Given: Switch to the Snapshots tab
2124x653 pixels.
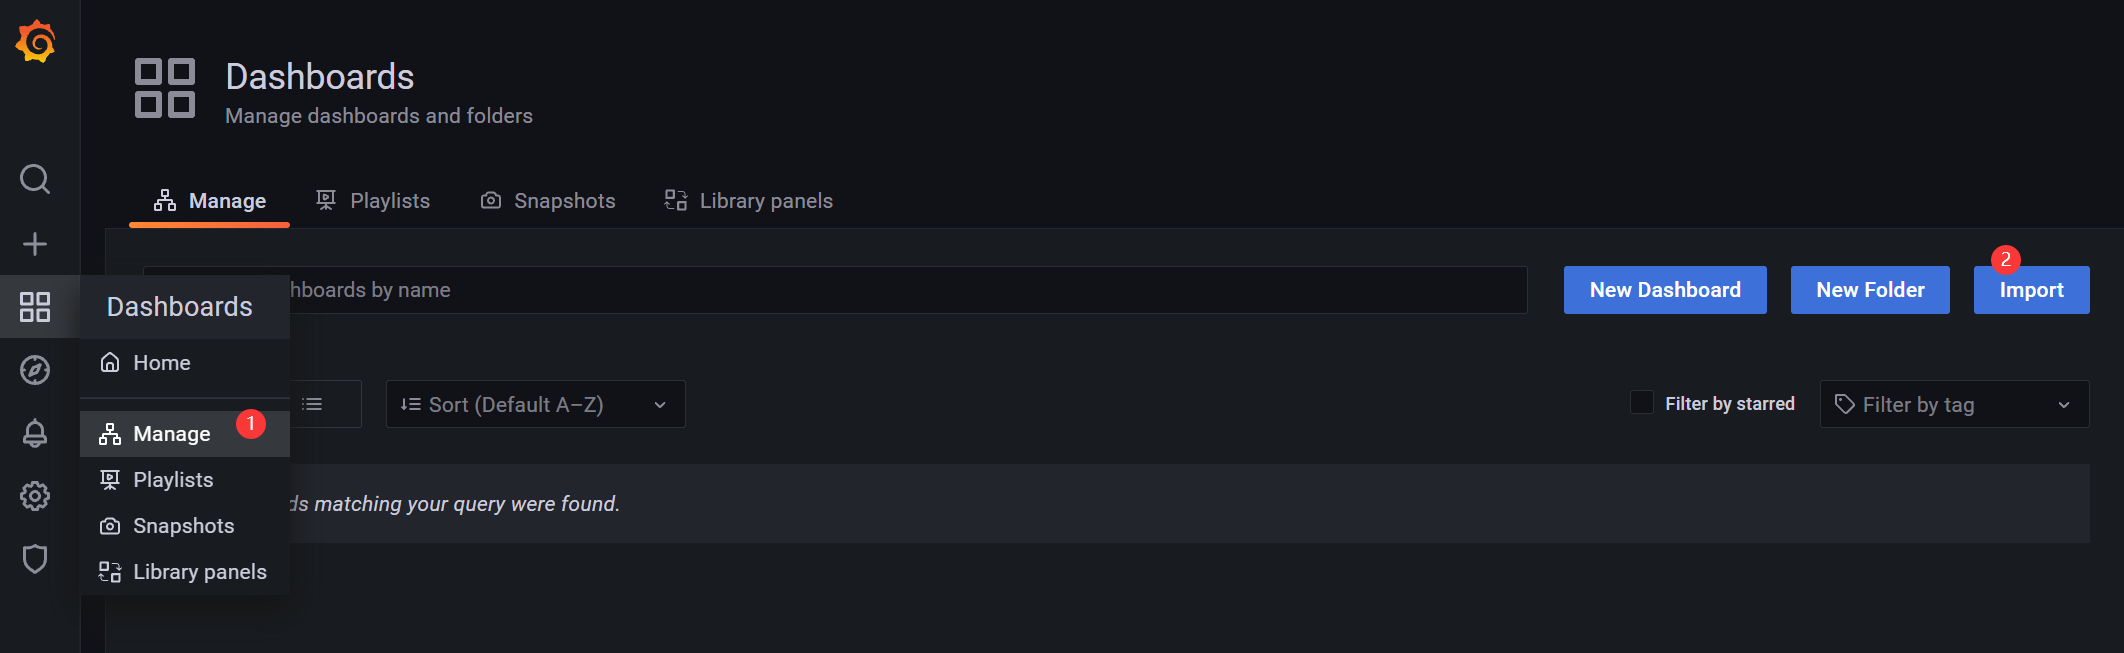Looking at the screenshot, I should (548, 201).
